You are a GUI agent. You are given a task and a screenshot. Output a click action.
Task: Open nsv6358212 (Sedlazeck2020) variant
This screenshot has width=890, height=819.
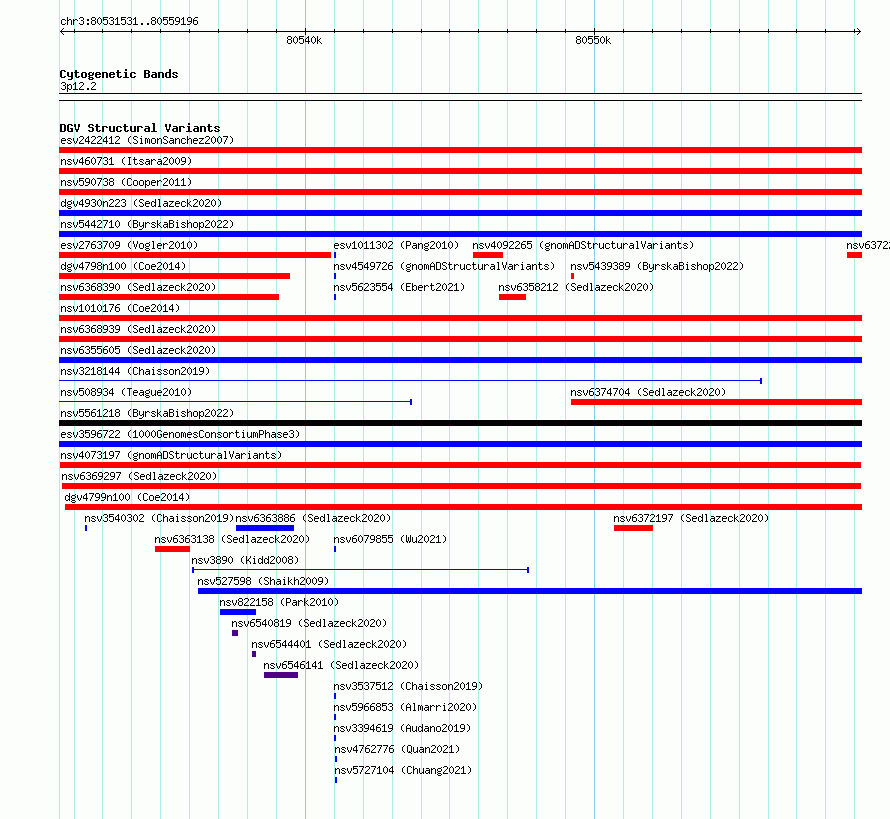pos(576,287)
